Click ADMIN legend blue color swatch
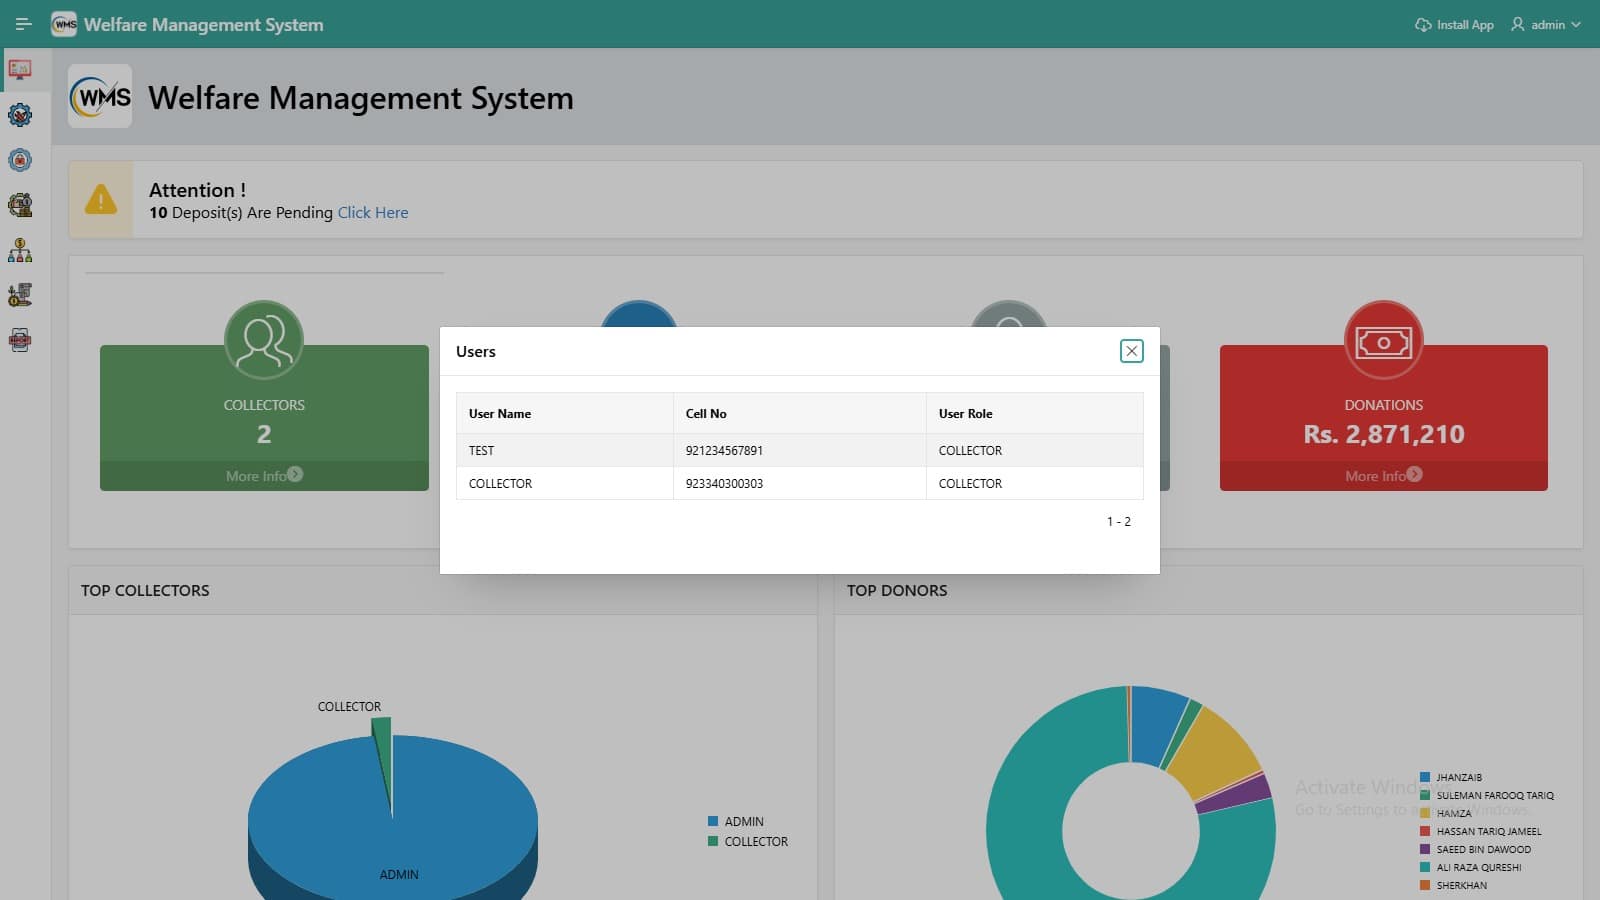 [x=713, y=821]
